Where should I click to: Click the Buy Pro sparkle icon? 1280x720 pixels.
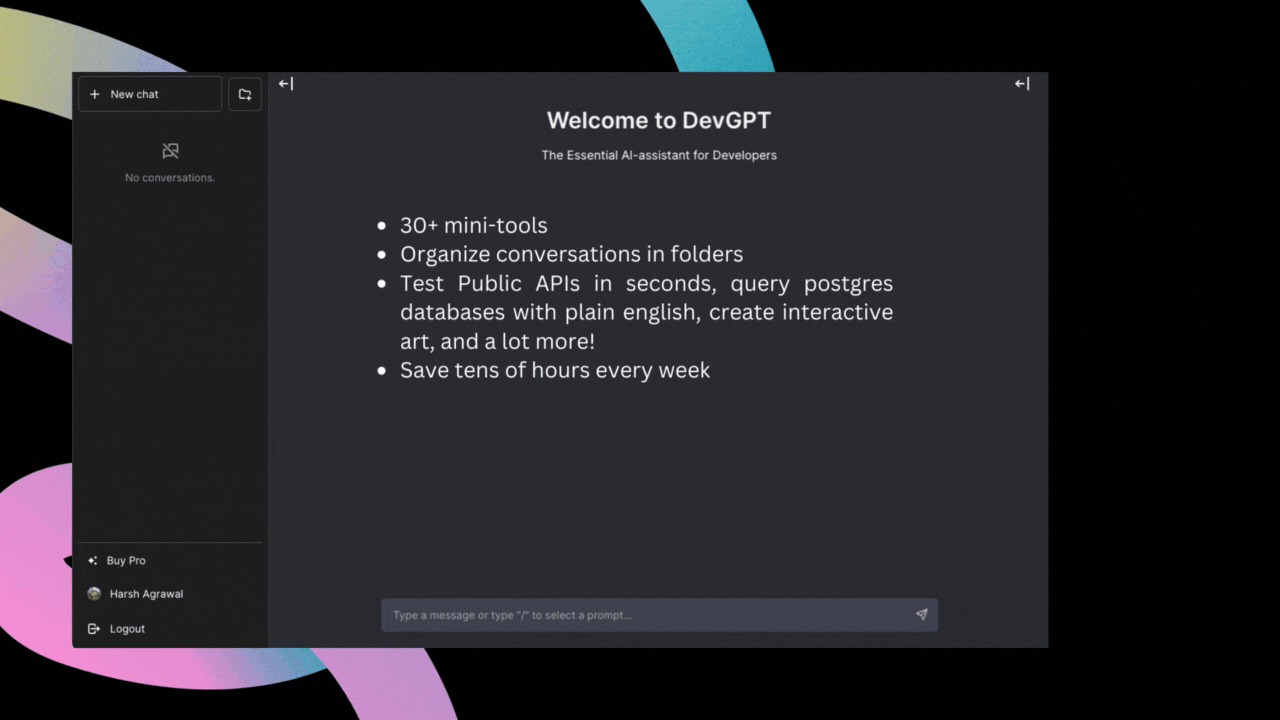(x=93, y=561)
